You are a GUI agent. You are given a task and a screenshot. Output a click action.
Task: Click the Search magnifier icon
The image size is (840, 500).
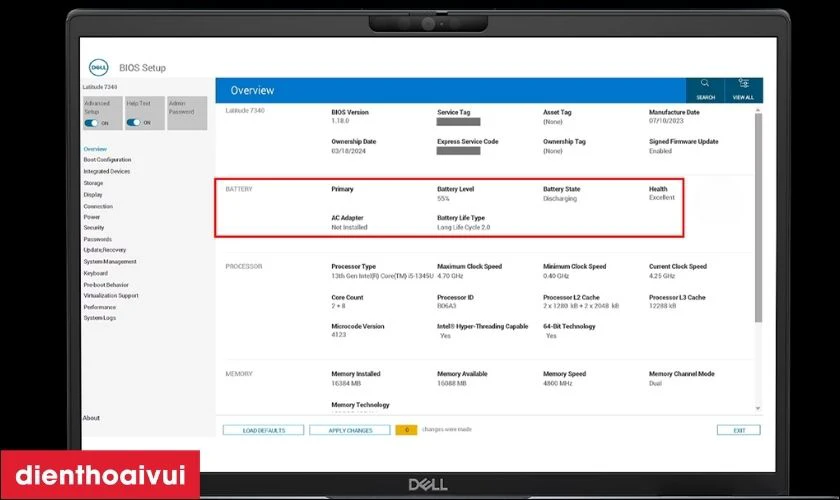705,88
